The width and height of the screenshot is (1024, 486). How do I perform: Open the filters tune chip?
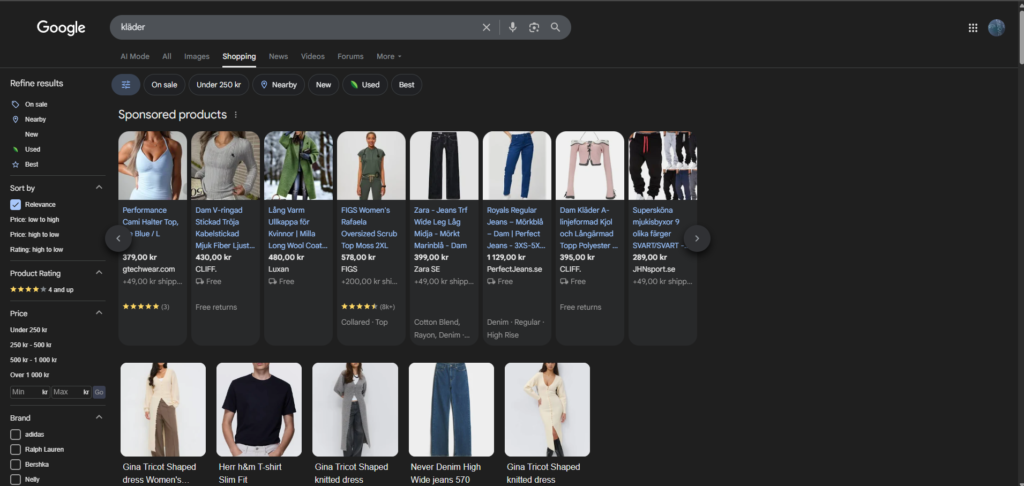click(126, 85)
